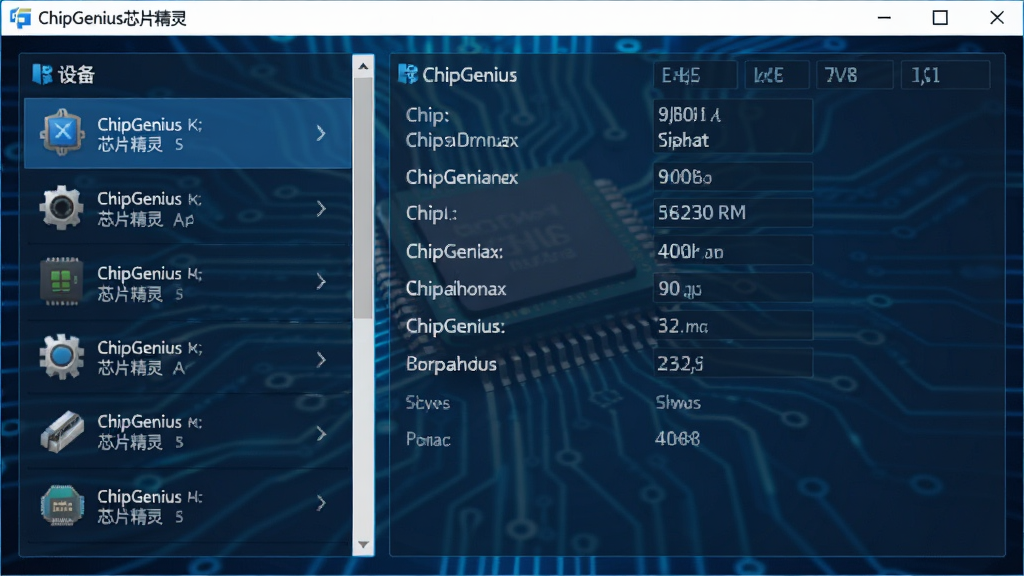Close the ChipGenius window
This screenshot has height=576, width=1024.
coord(997,18)
